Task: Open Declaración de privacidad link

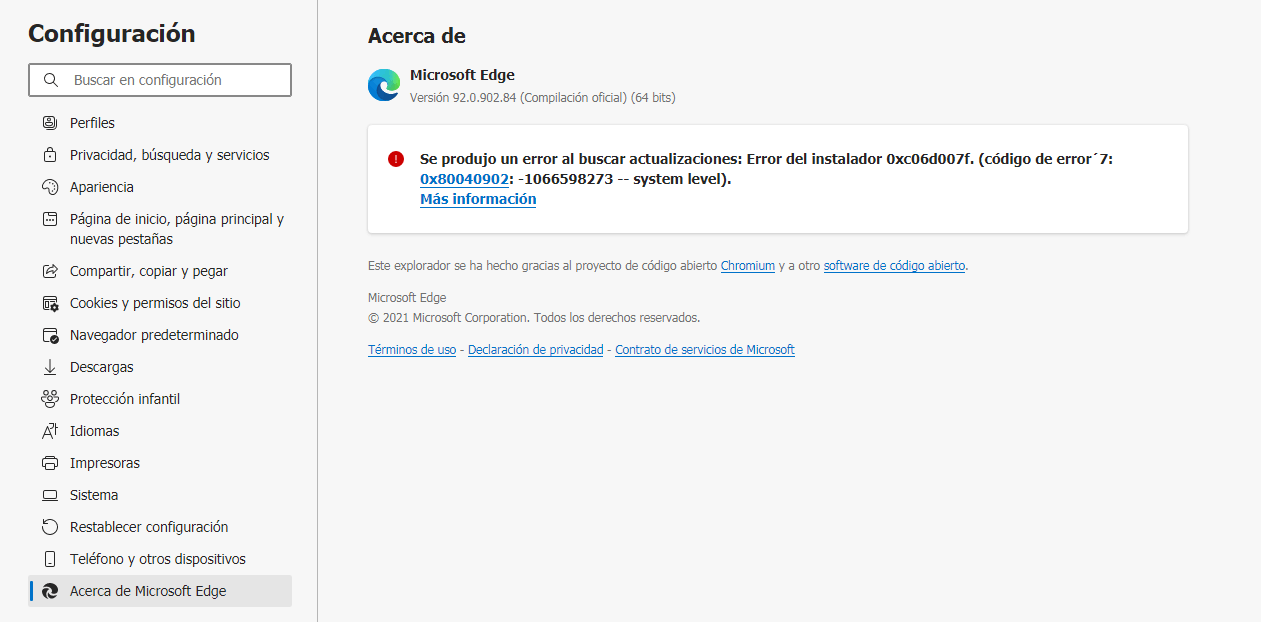Action: tap(536, 350)
